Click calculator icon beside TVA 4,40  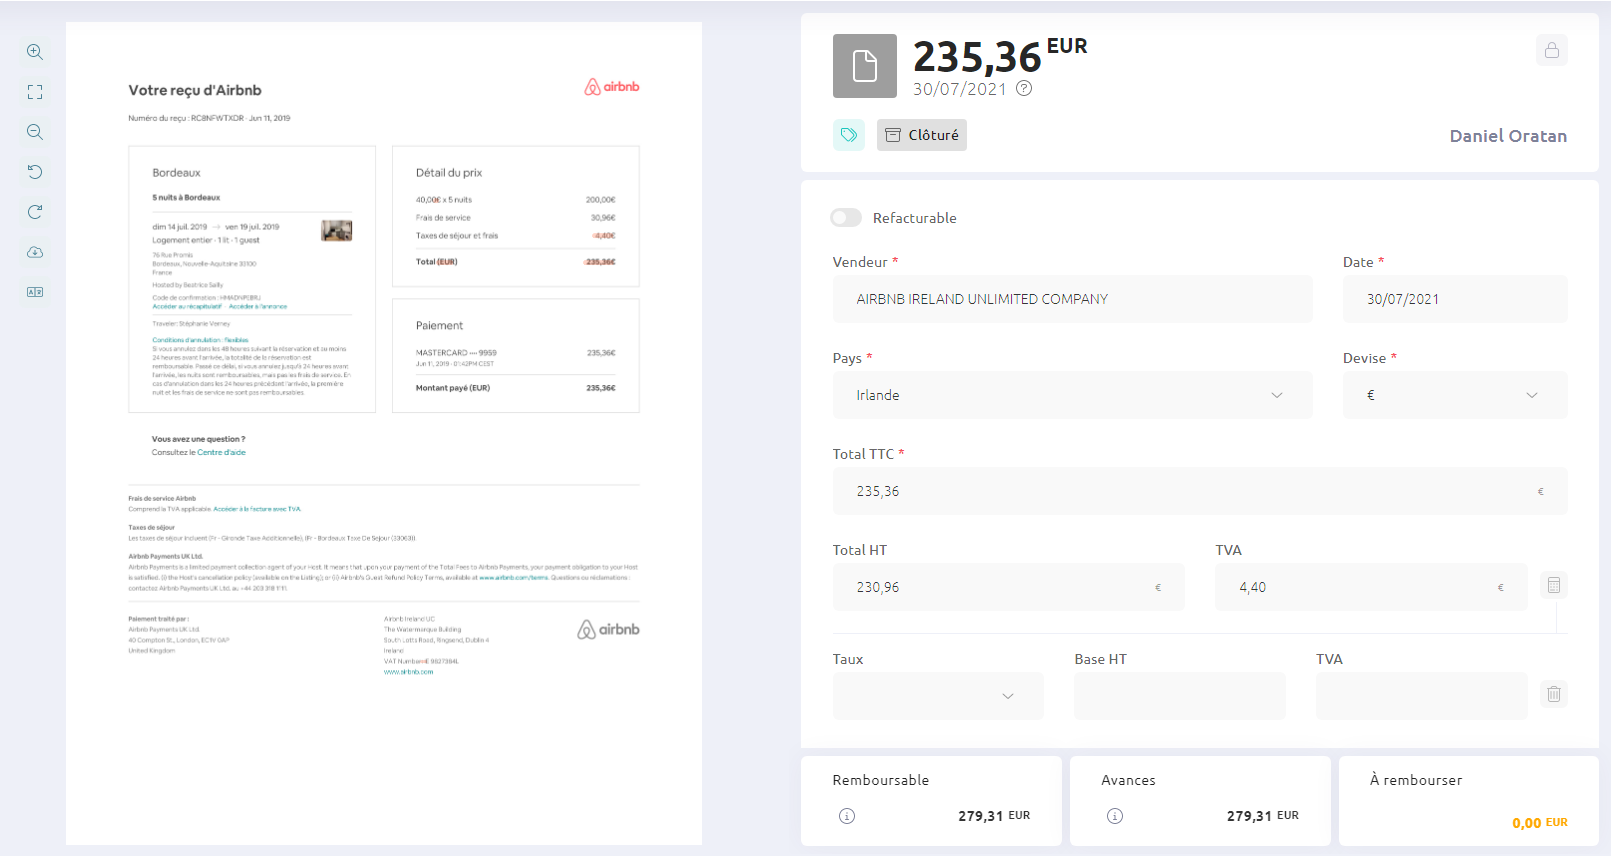[1554, 585]
